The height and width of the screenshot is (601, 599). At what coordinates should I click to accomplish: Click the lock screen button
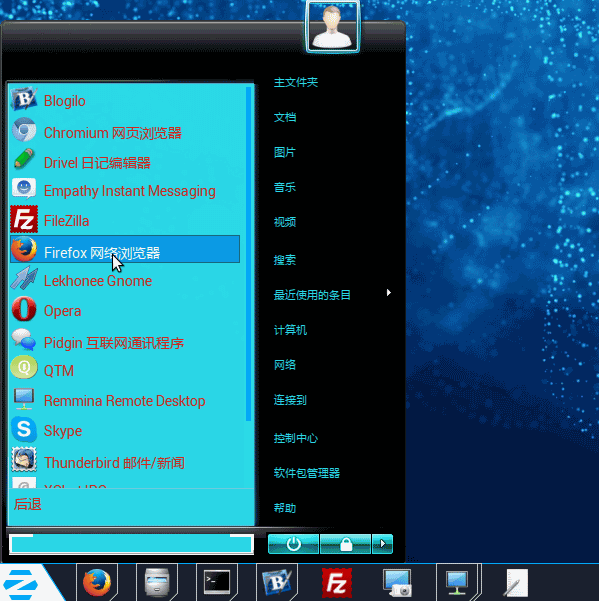(x=346, y=544)
